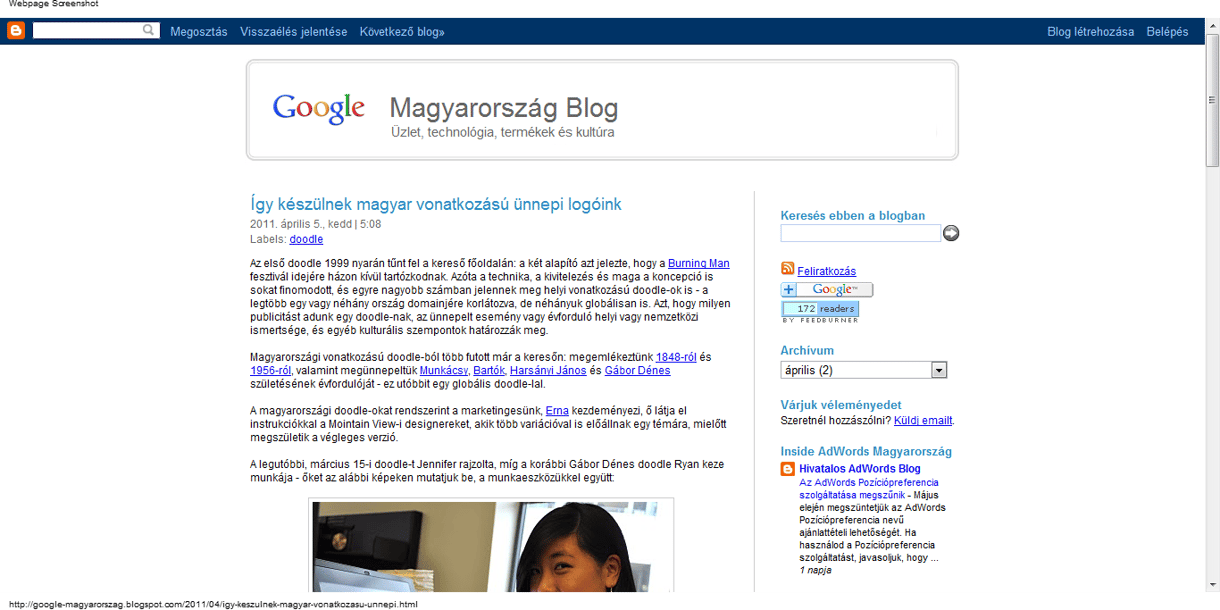
Task: Open the doodle label link
Action: [306, 239]
